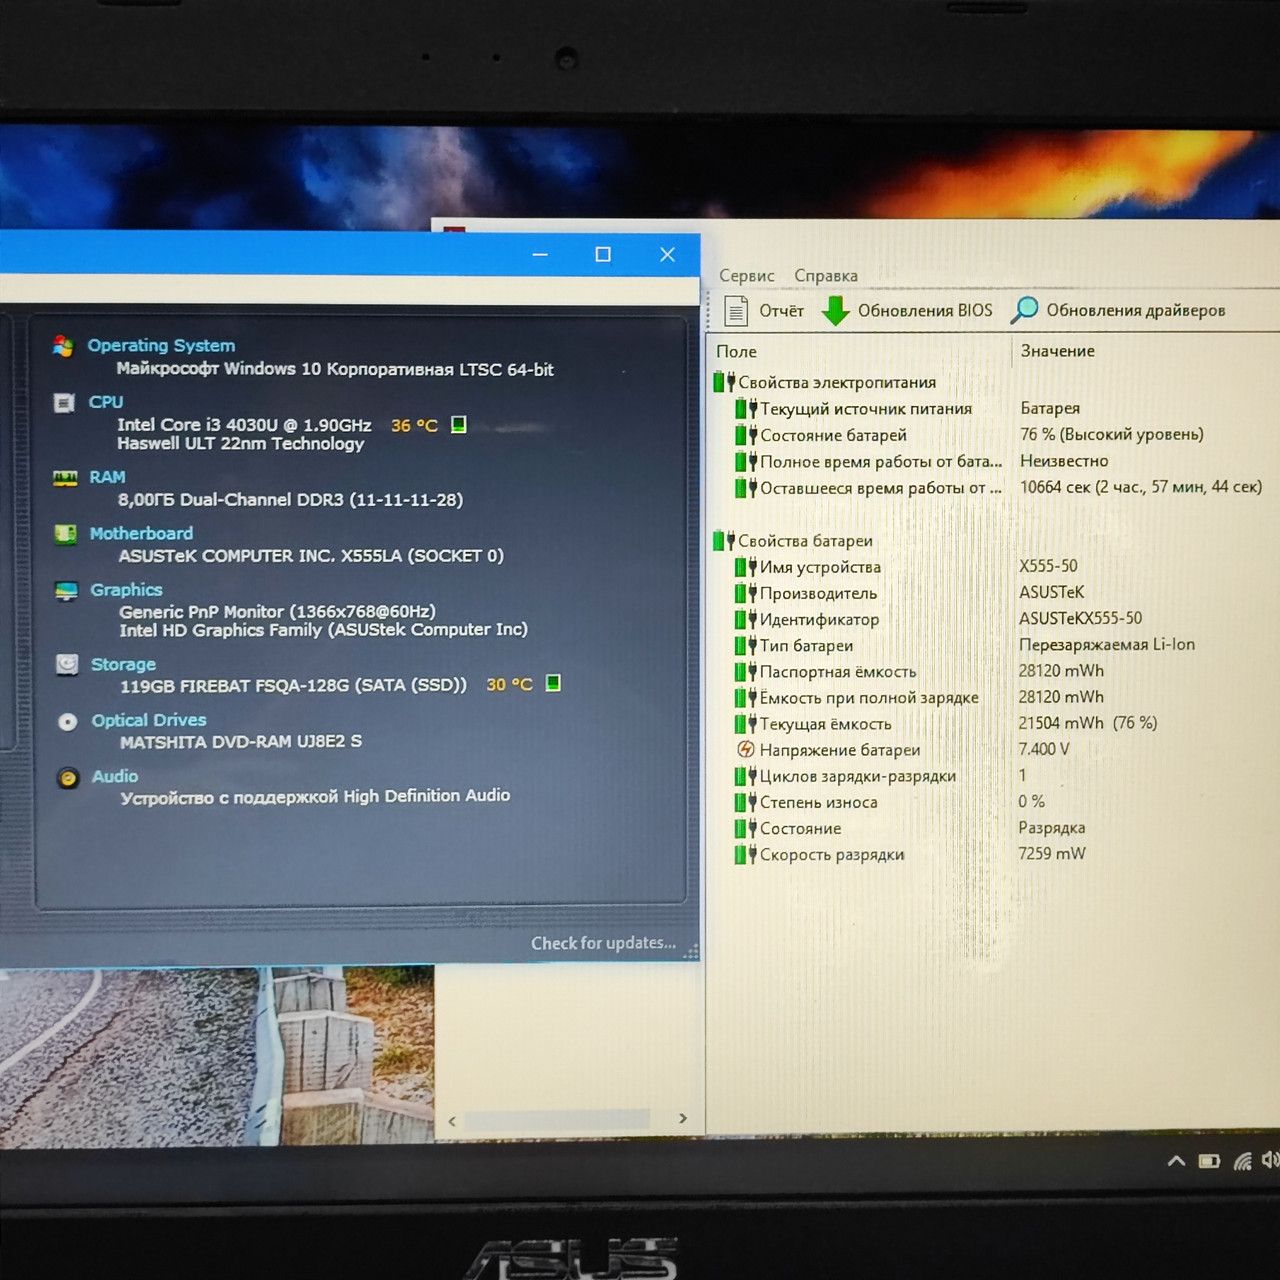1280x1280 pixels.
Task: Click the right scroll arrow in AIDA64
Action: pos(683,1119)
